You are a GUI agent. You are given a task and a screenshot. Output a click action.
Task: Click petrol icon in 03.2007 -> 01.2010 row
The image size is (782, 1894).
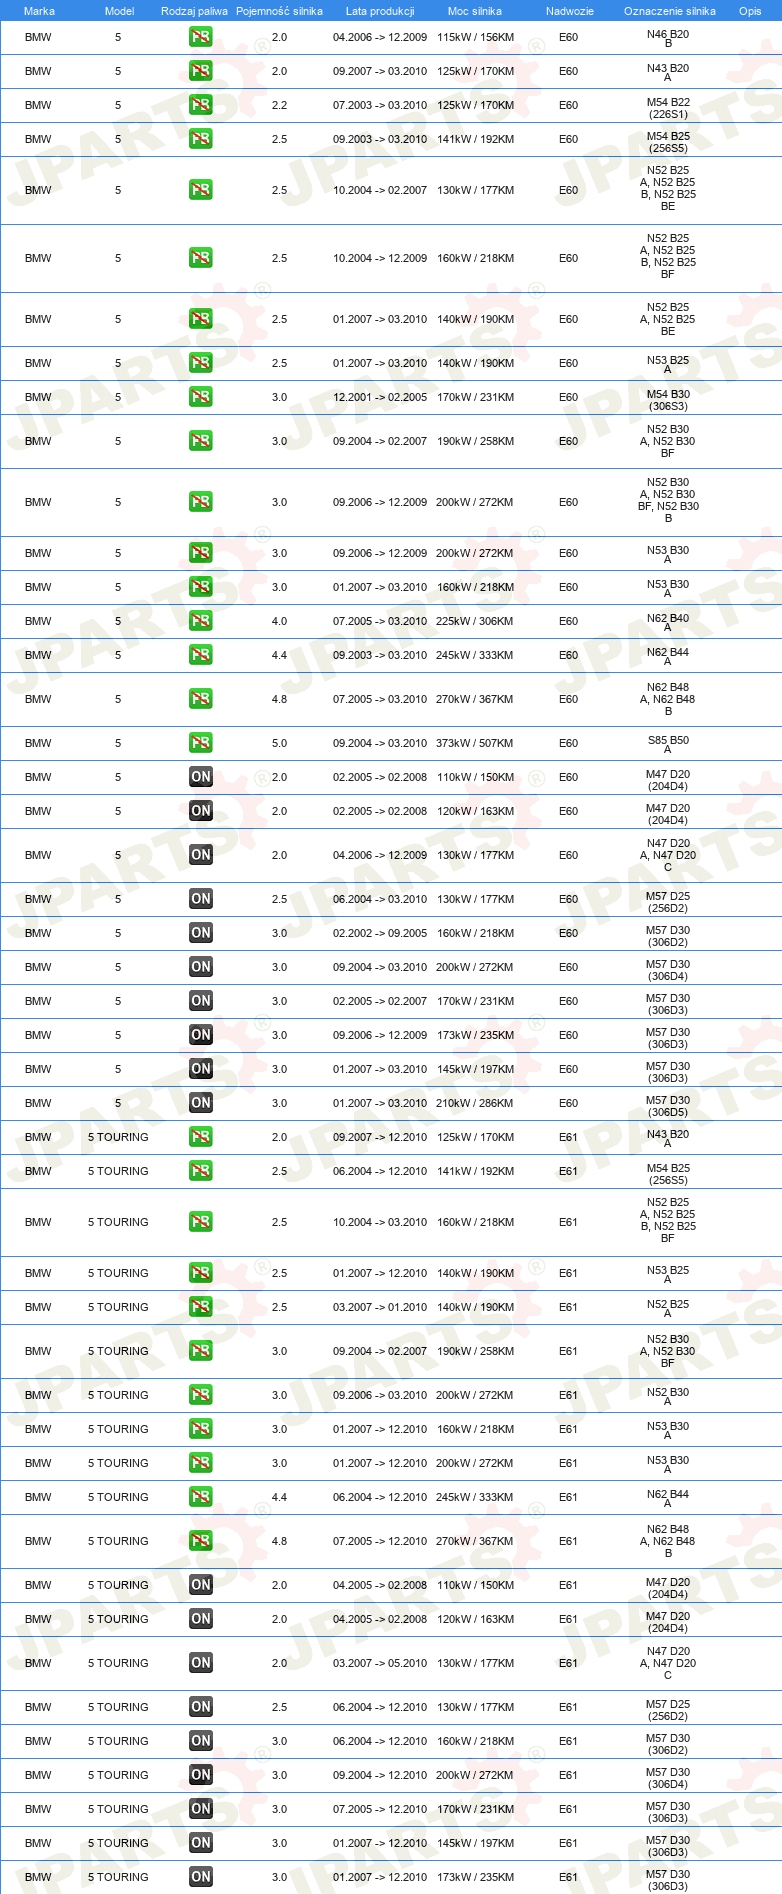201,1307
